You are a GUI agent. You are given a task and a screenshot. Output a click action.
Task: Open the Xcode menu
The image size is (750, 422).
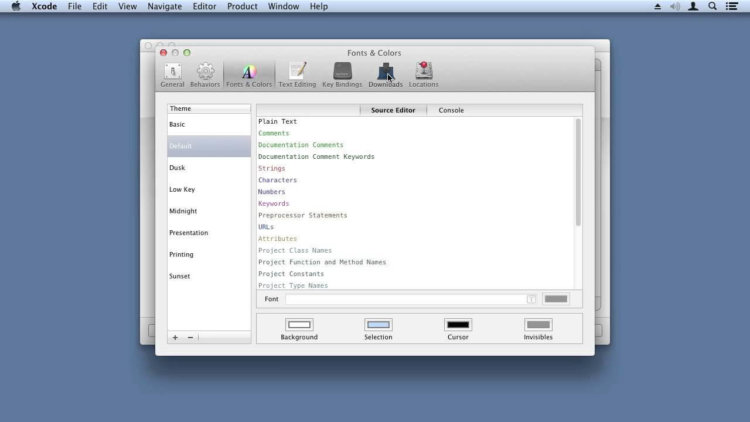coord(44,6)
